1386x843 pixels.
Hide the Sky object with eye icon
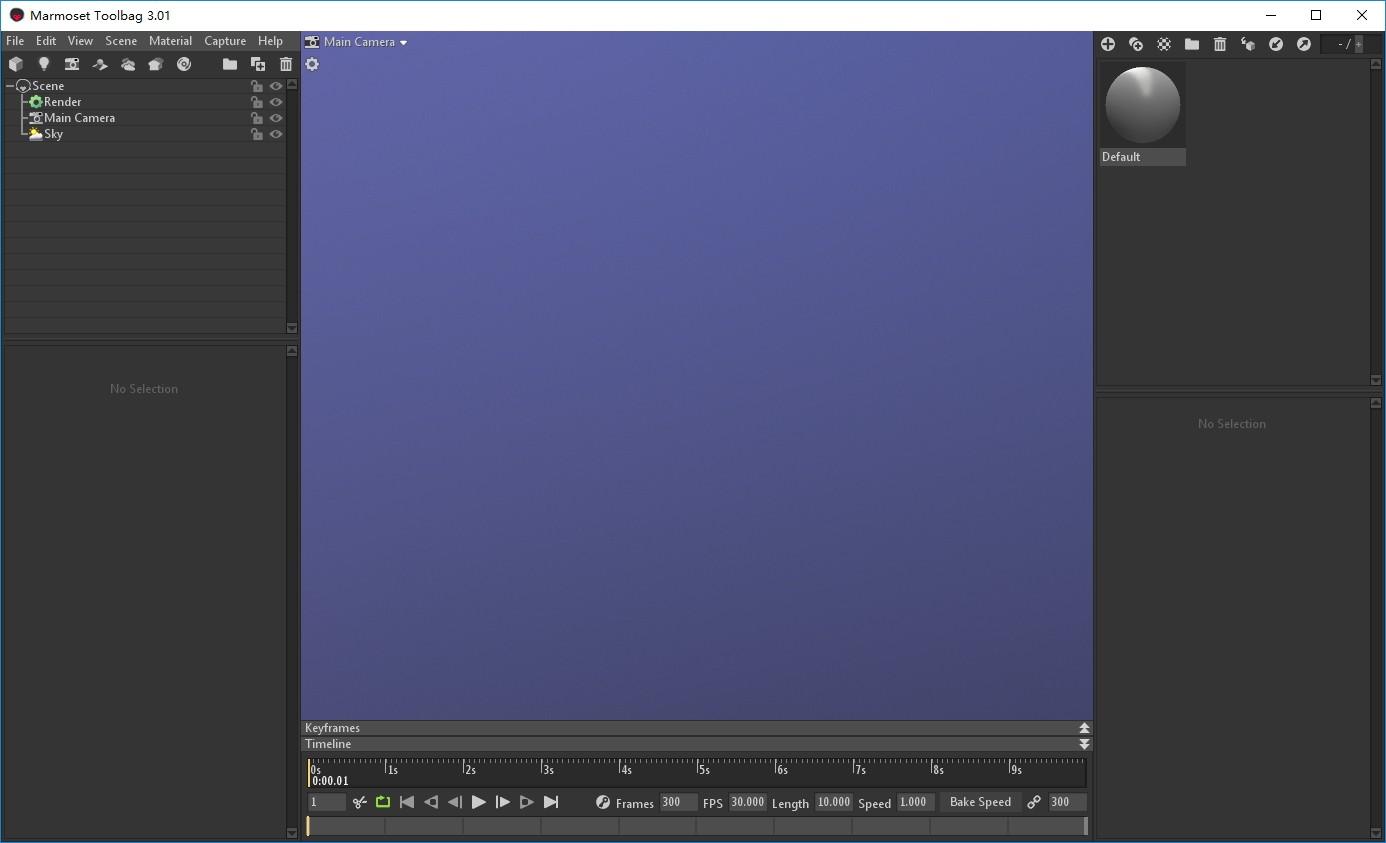[276, 134]
